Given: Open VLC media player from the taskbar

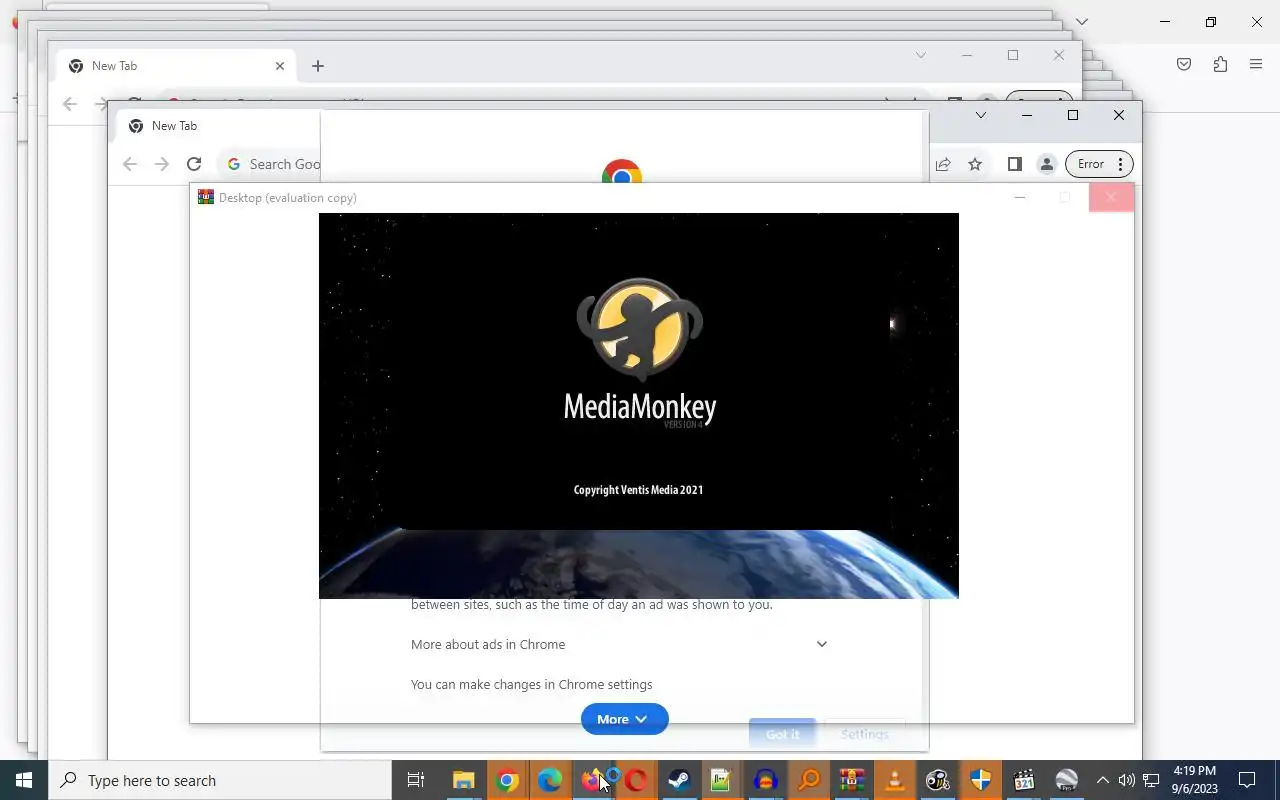Looking at the screenshot, I should (895, 780).
